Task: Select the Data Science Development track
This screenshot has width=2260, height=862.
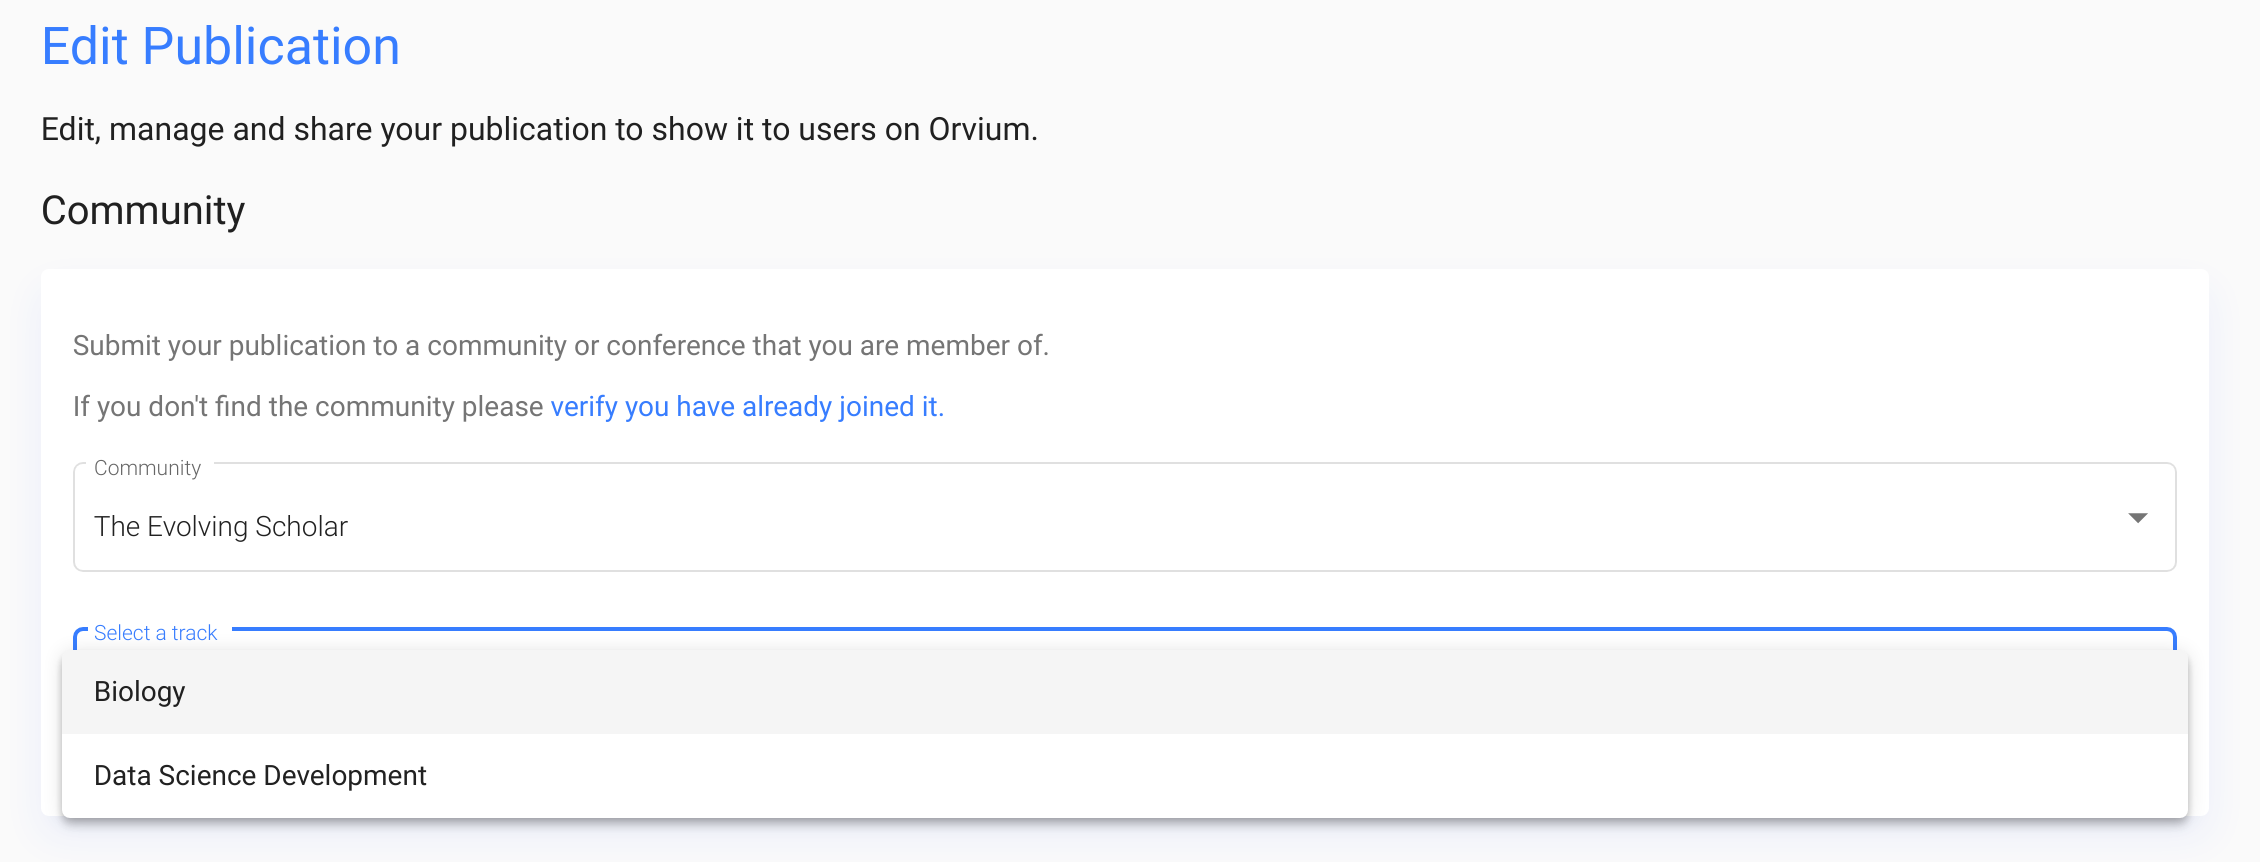Action: [x=1124, y=776]
